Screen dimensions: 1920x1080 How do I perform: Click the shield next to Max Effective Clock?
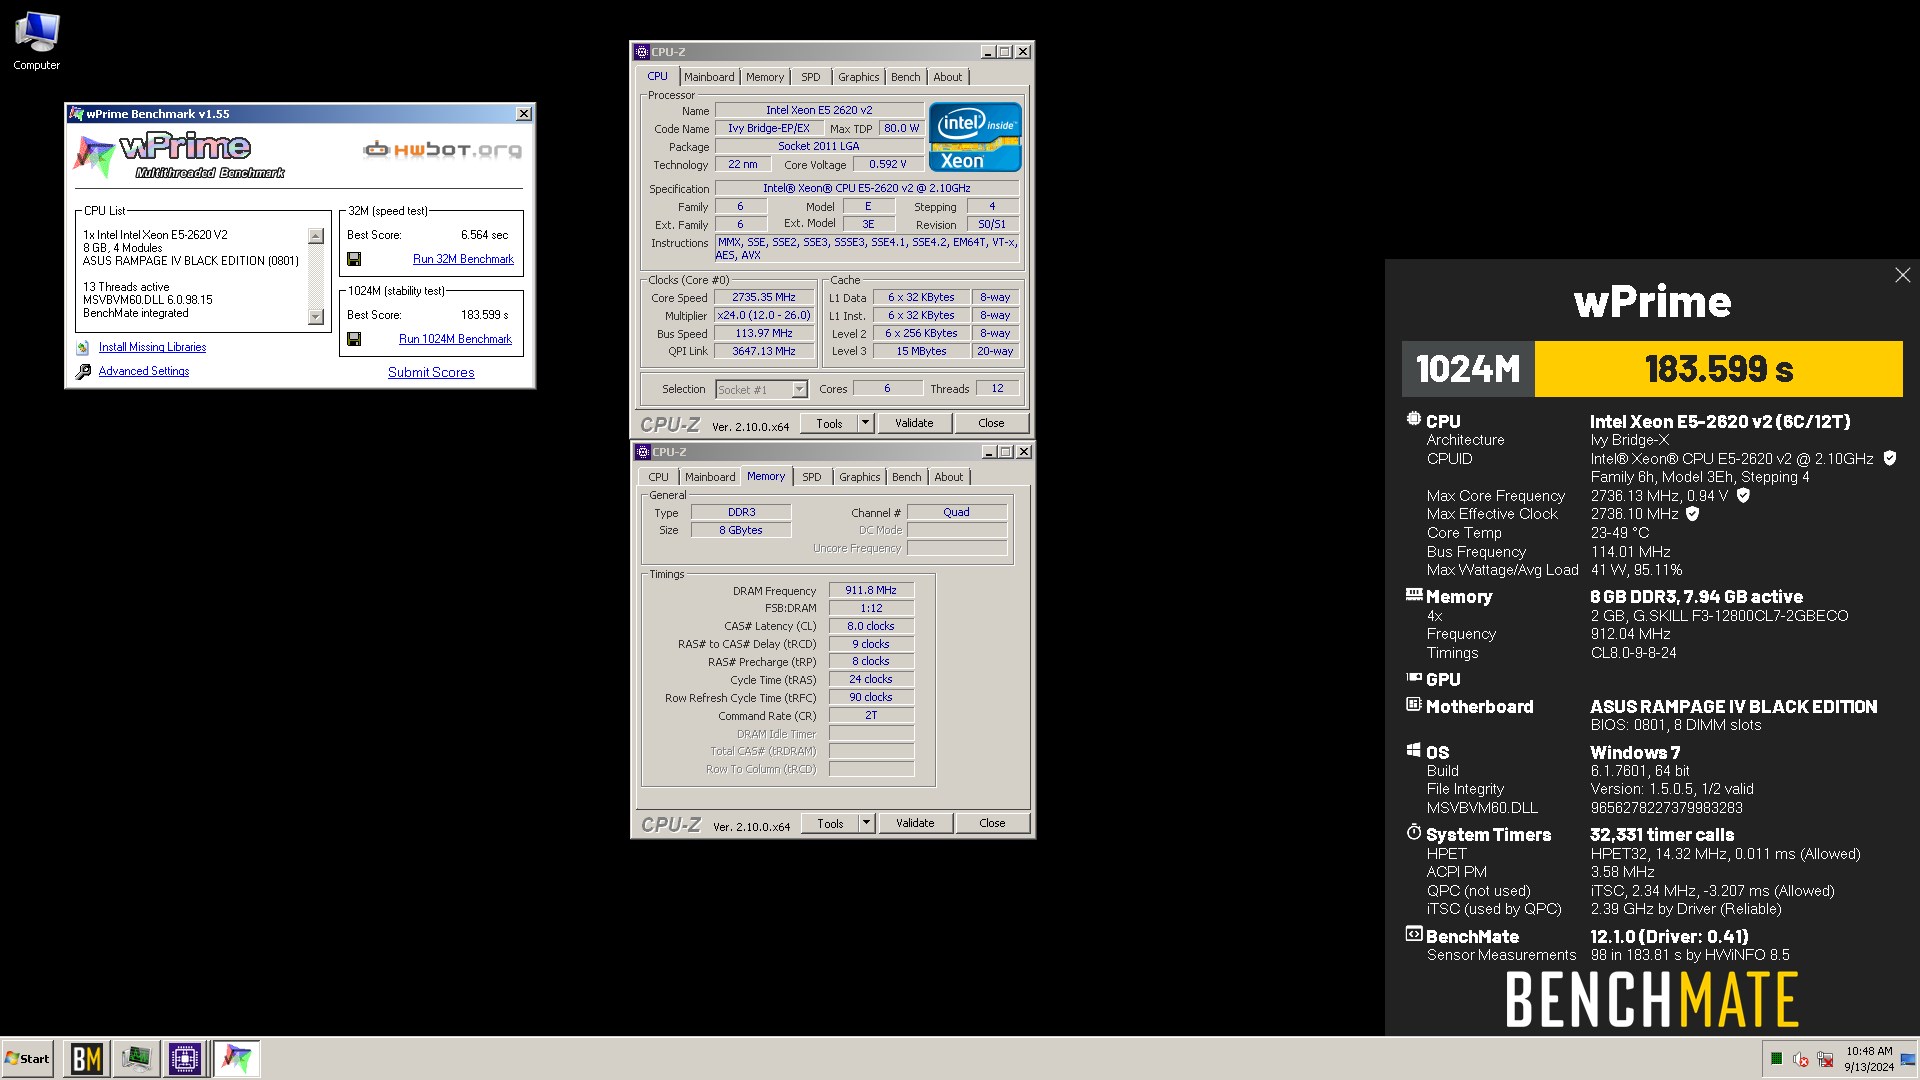click(x=1692, y=514)
